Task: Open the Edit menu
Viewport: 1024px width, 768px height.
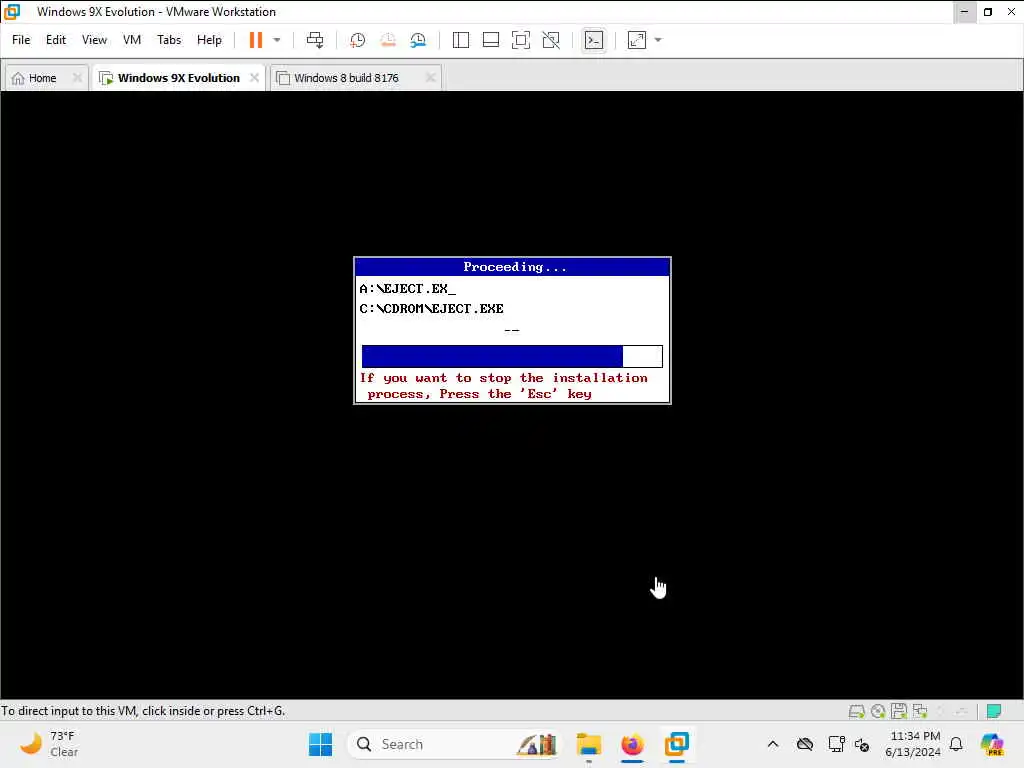Action: tap(56, 40)
